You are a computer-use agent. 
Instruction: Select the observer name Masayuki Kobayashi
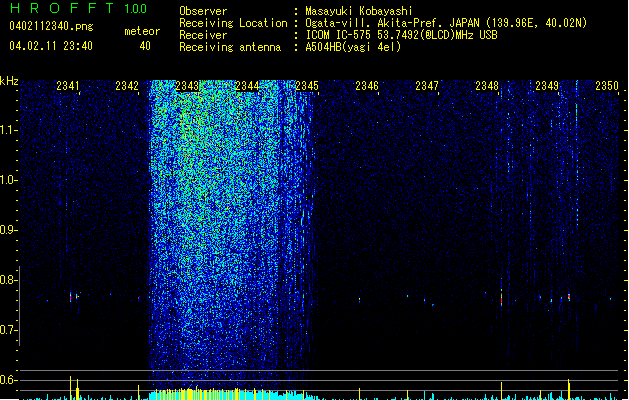(359, 11)
